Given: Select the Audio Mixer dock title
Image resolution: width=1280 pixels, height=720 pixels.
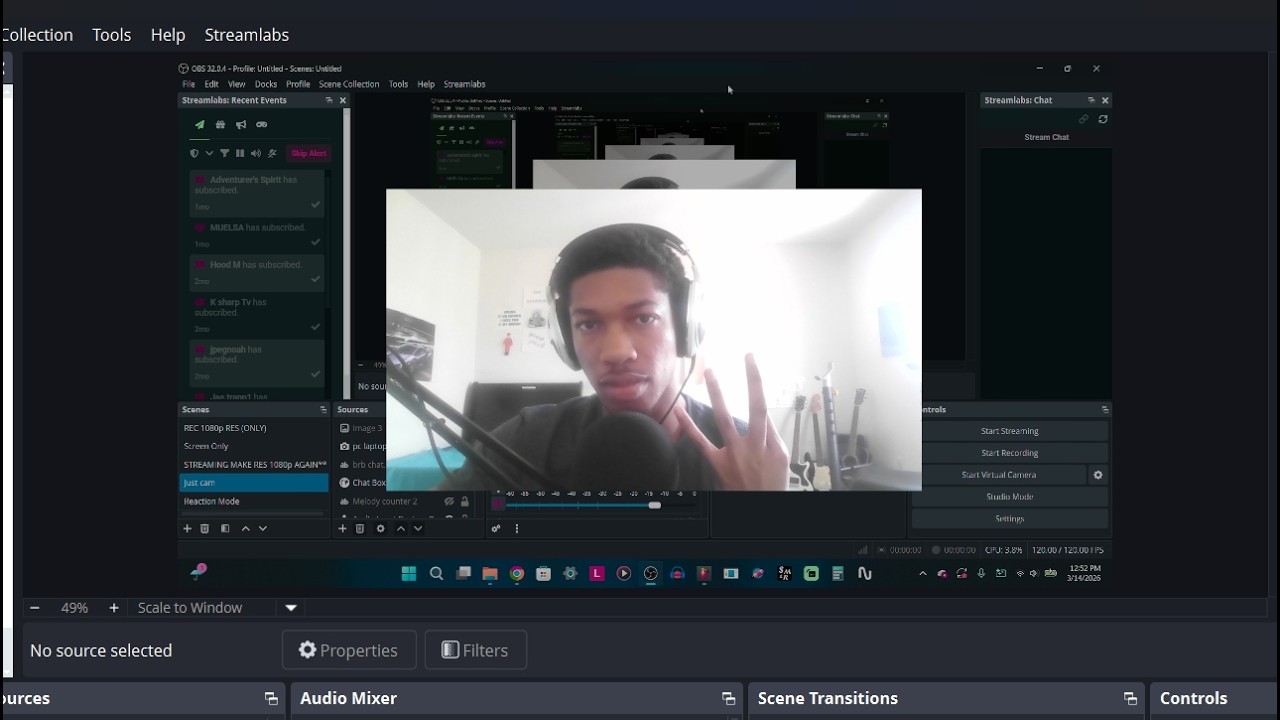Looking at the screenshot, I should (349, 698).
